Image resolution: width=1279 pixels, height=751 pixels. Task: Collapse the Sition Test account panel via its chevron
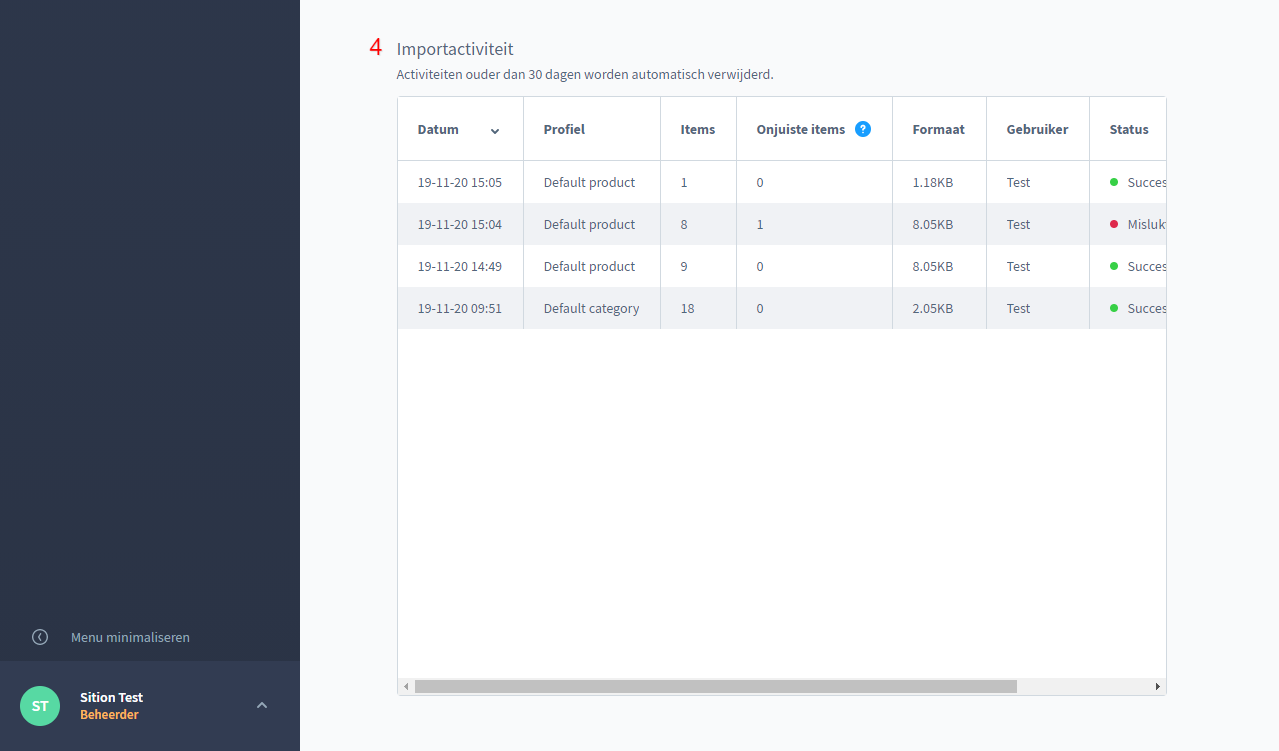pos(262,705)
